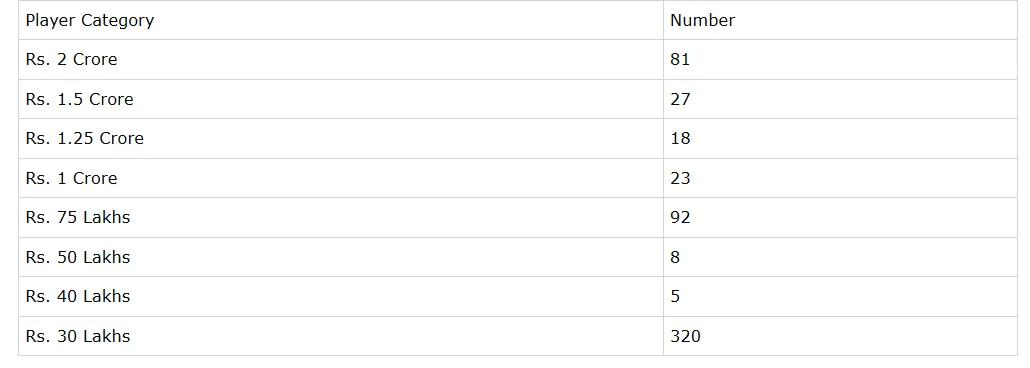This screenshot has width=1030, height=368.
Task: Click the Number column header
Action: (x=840, y=20)
